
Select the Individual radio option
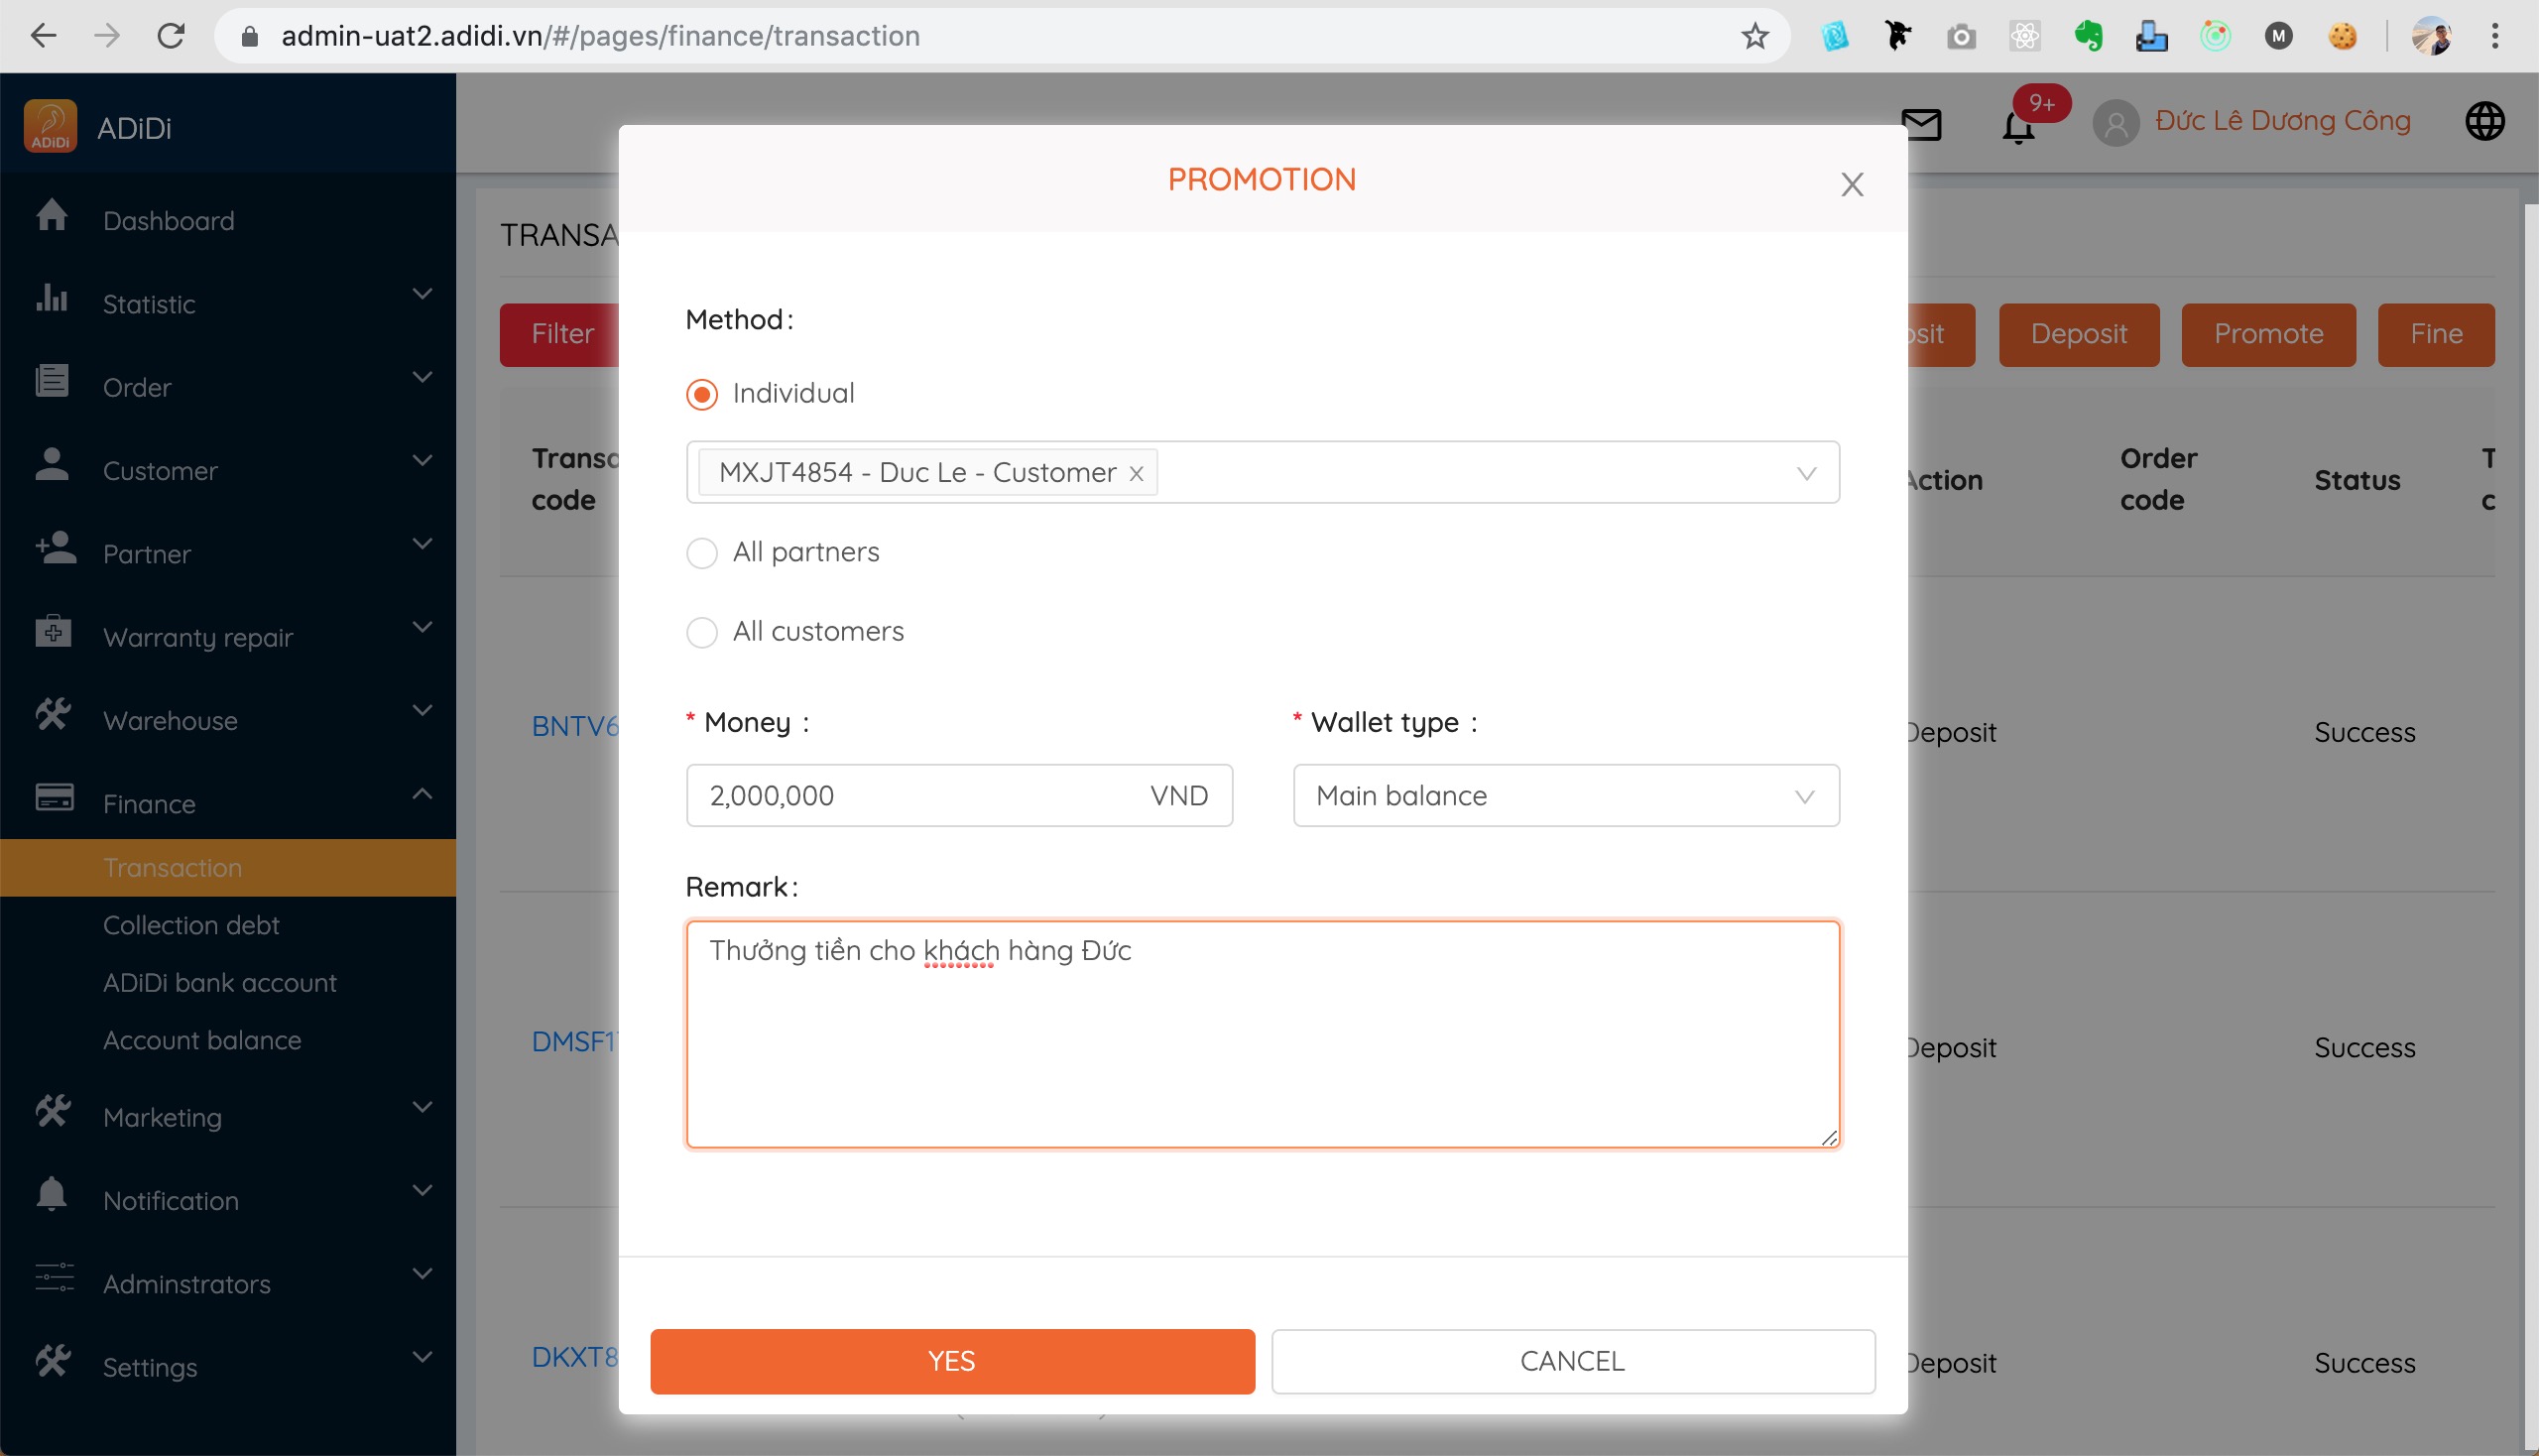click(x=702, y=394)
